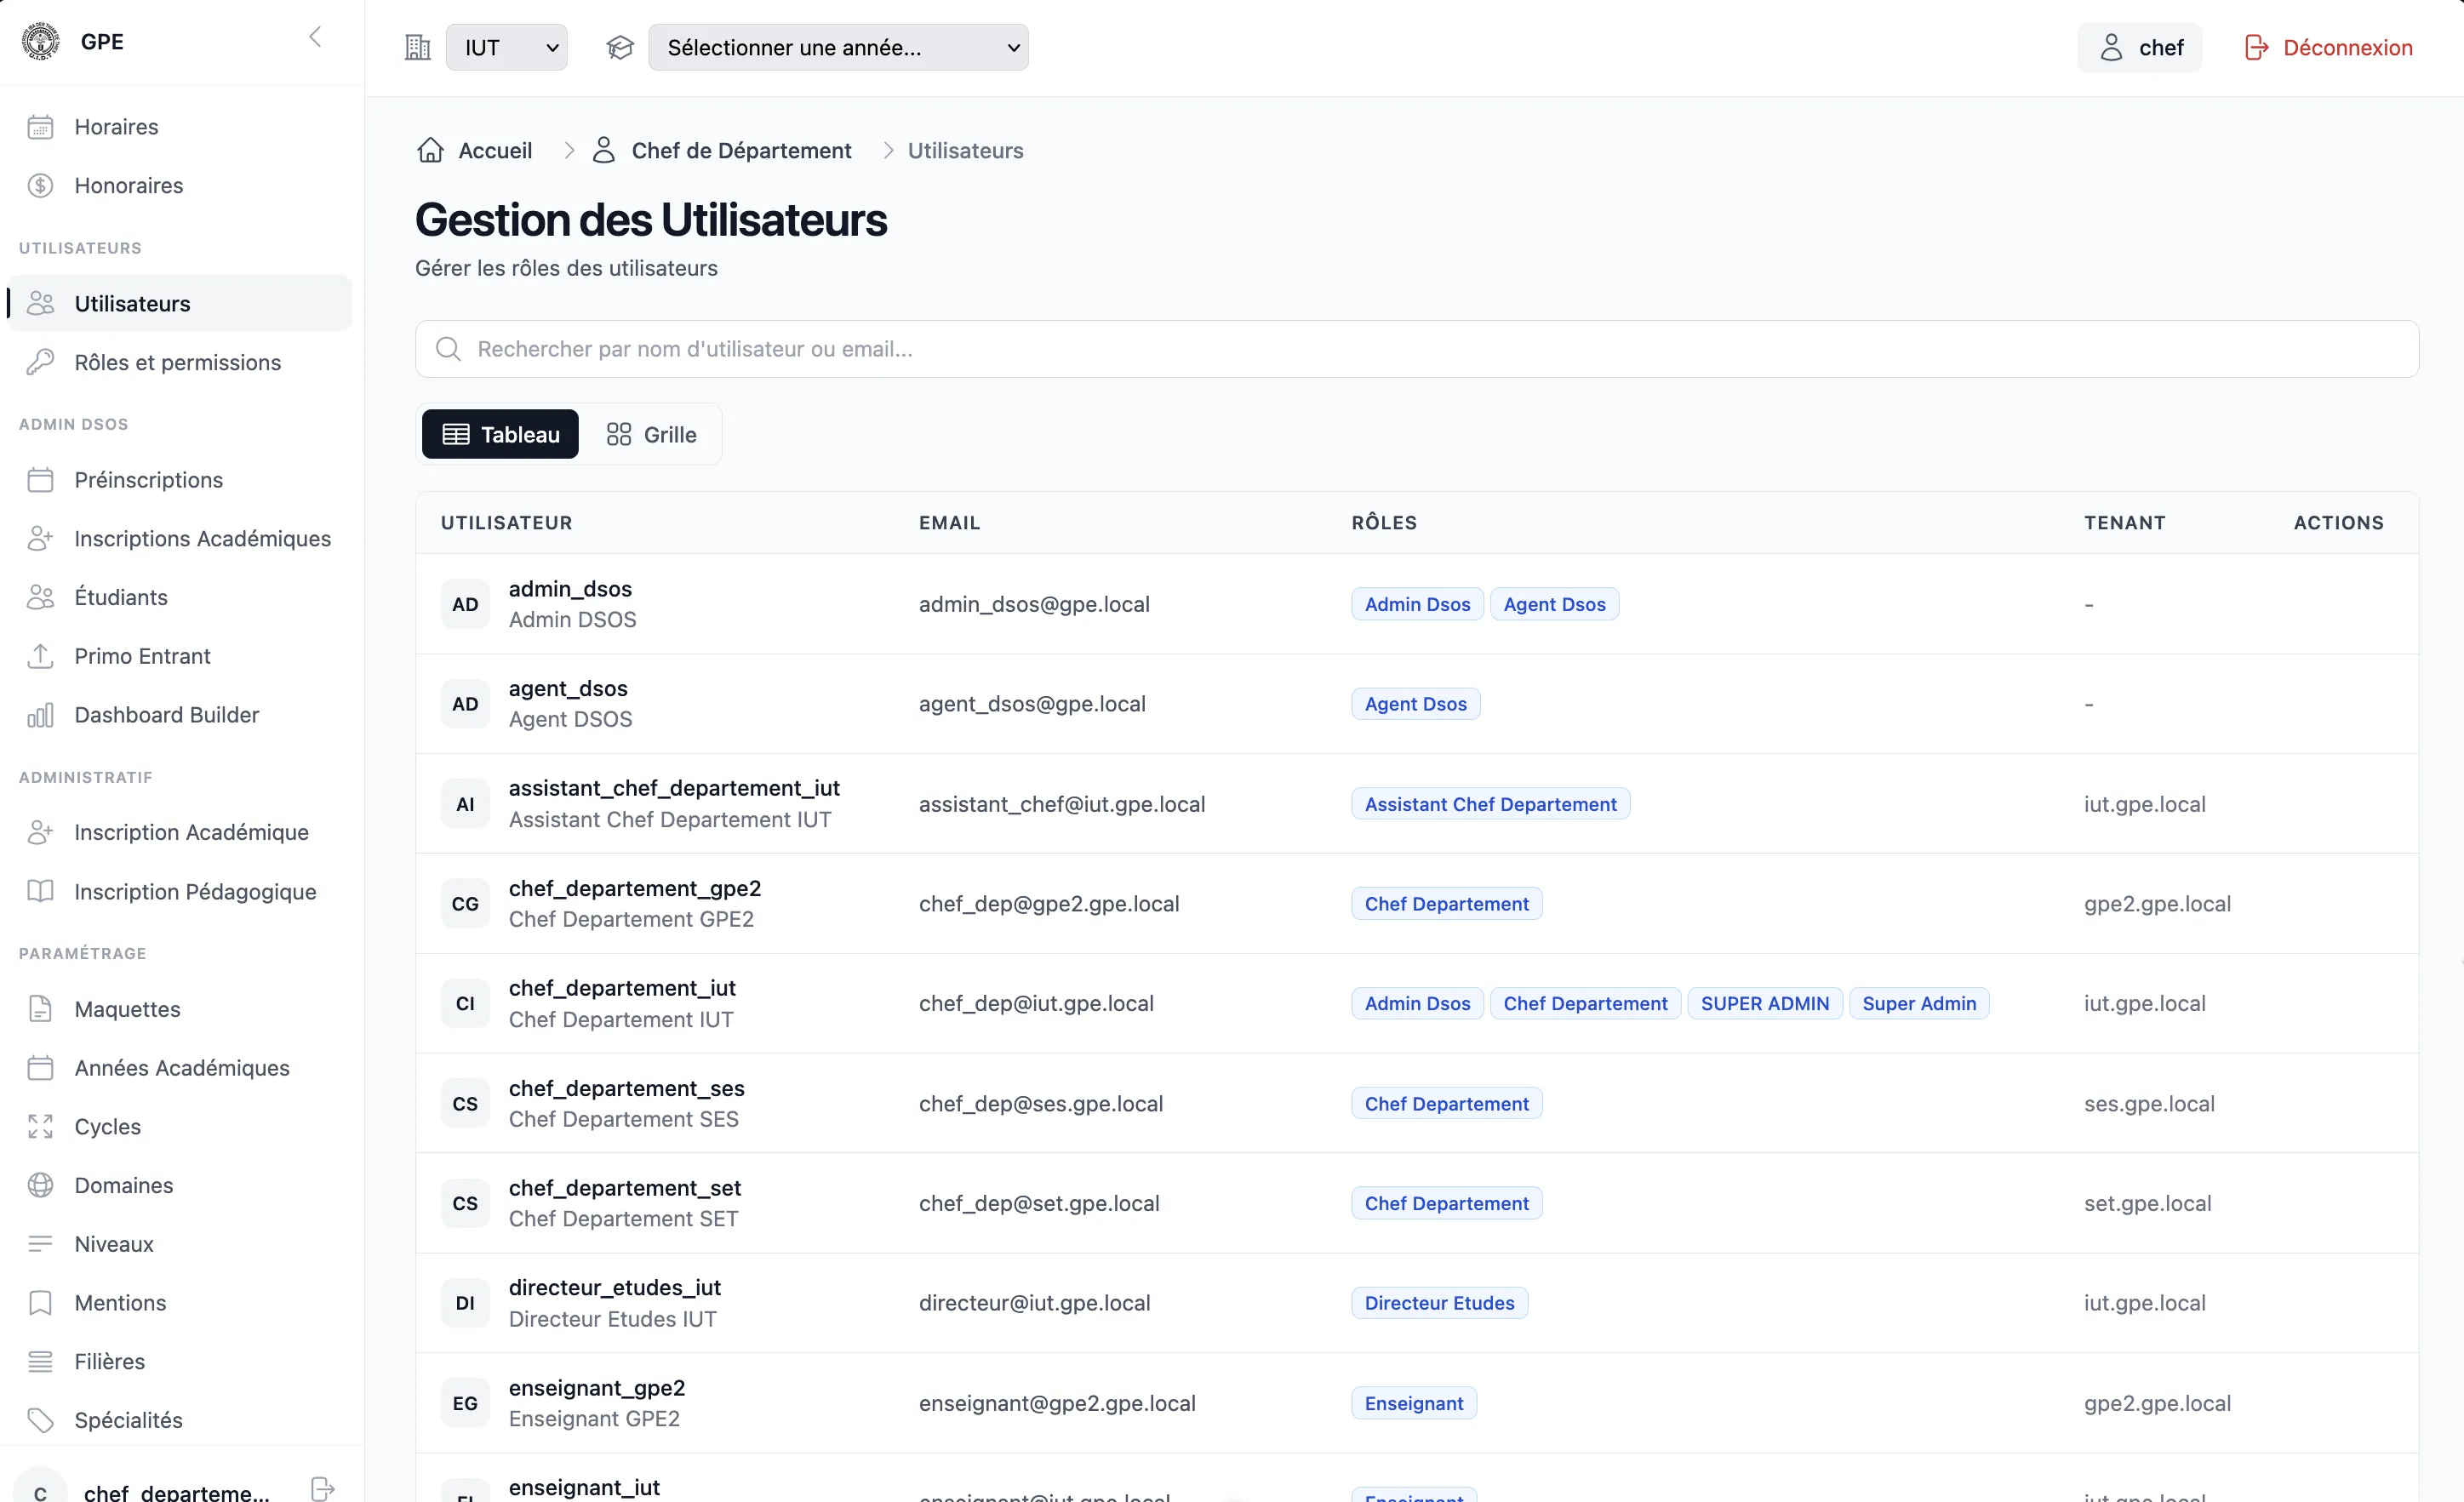Switch to Grille view
Screen dimensions: 2464x1502
pos(651,434)
